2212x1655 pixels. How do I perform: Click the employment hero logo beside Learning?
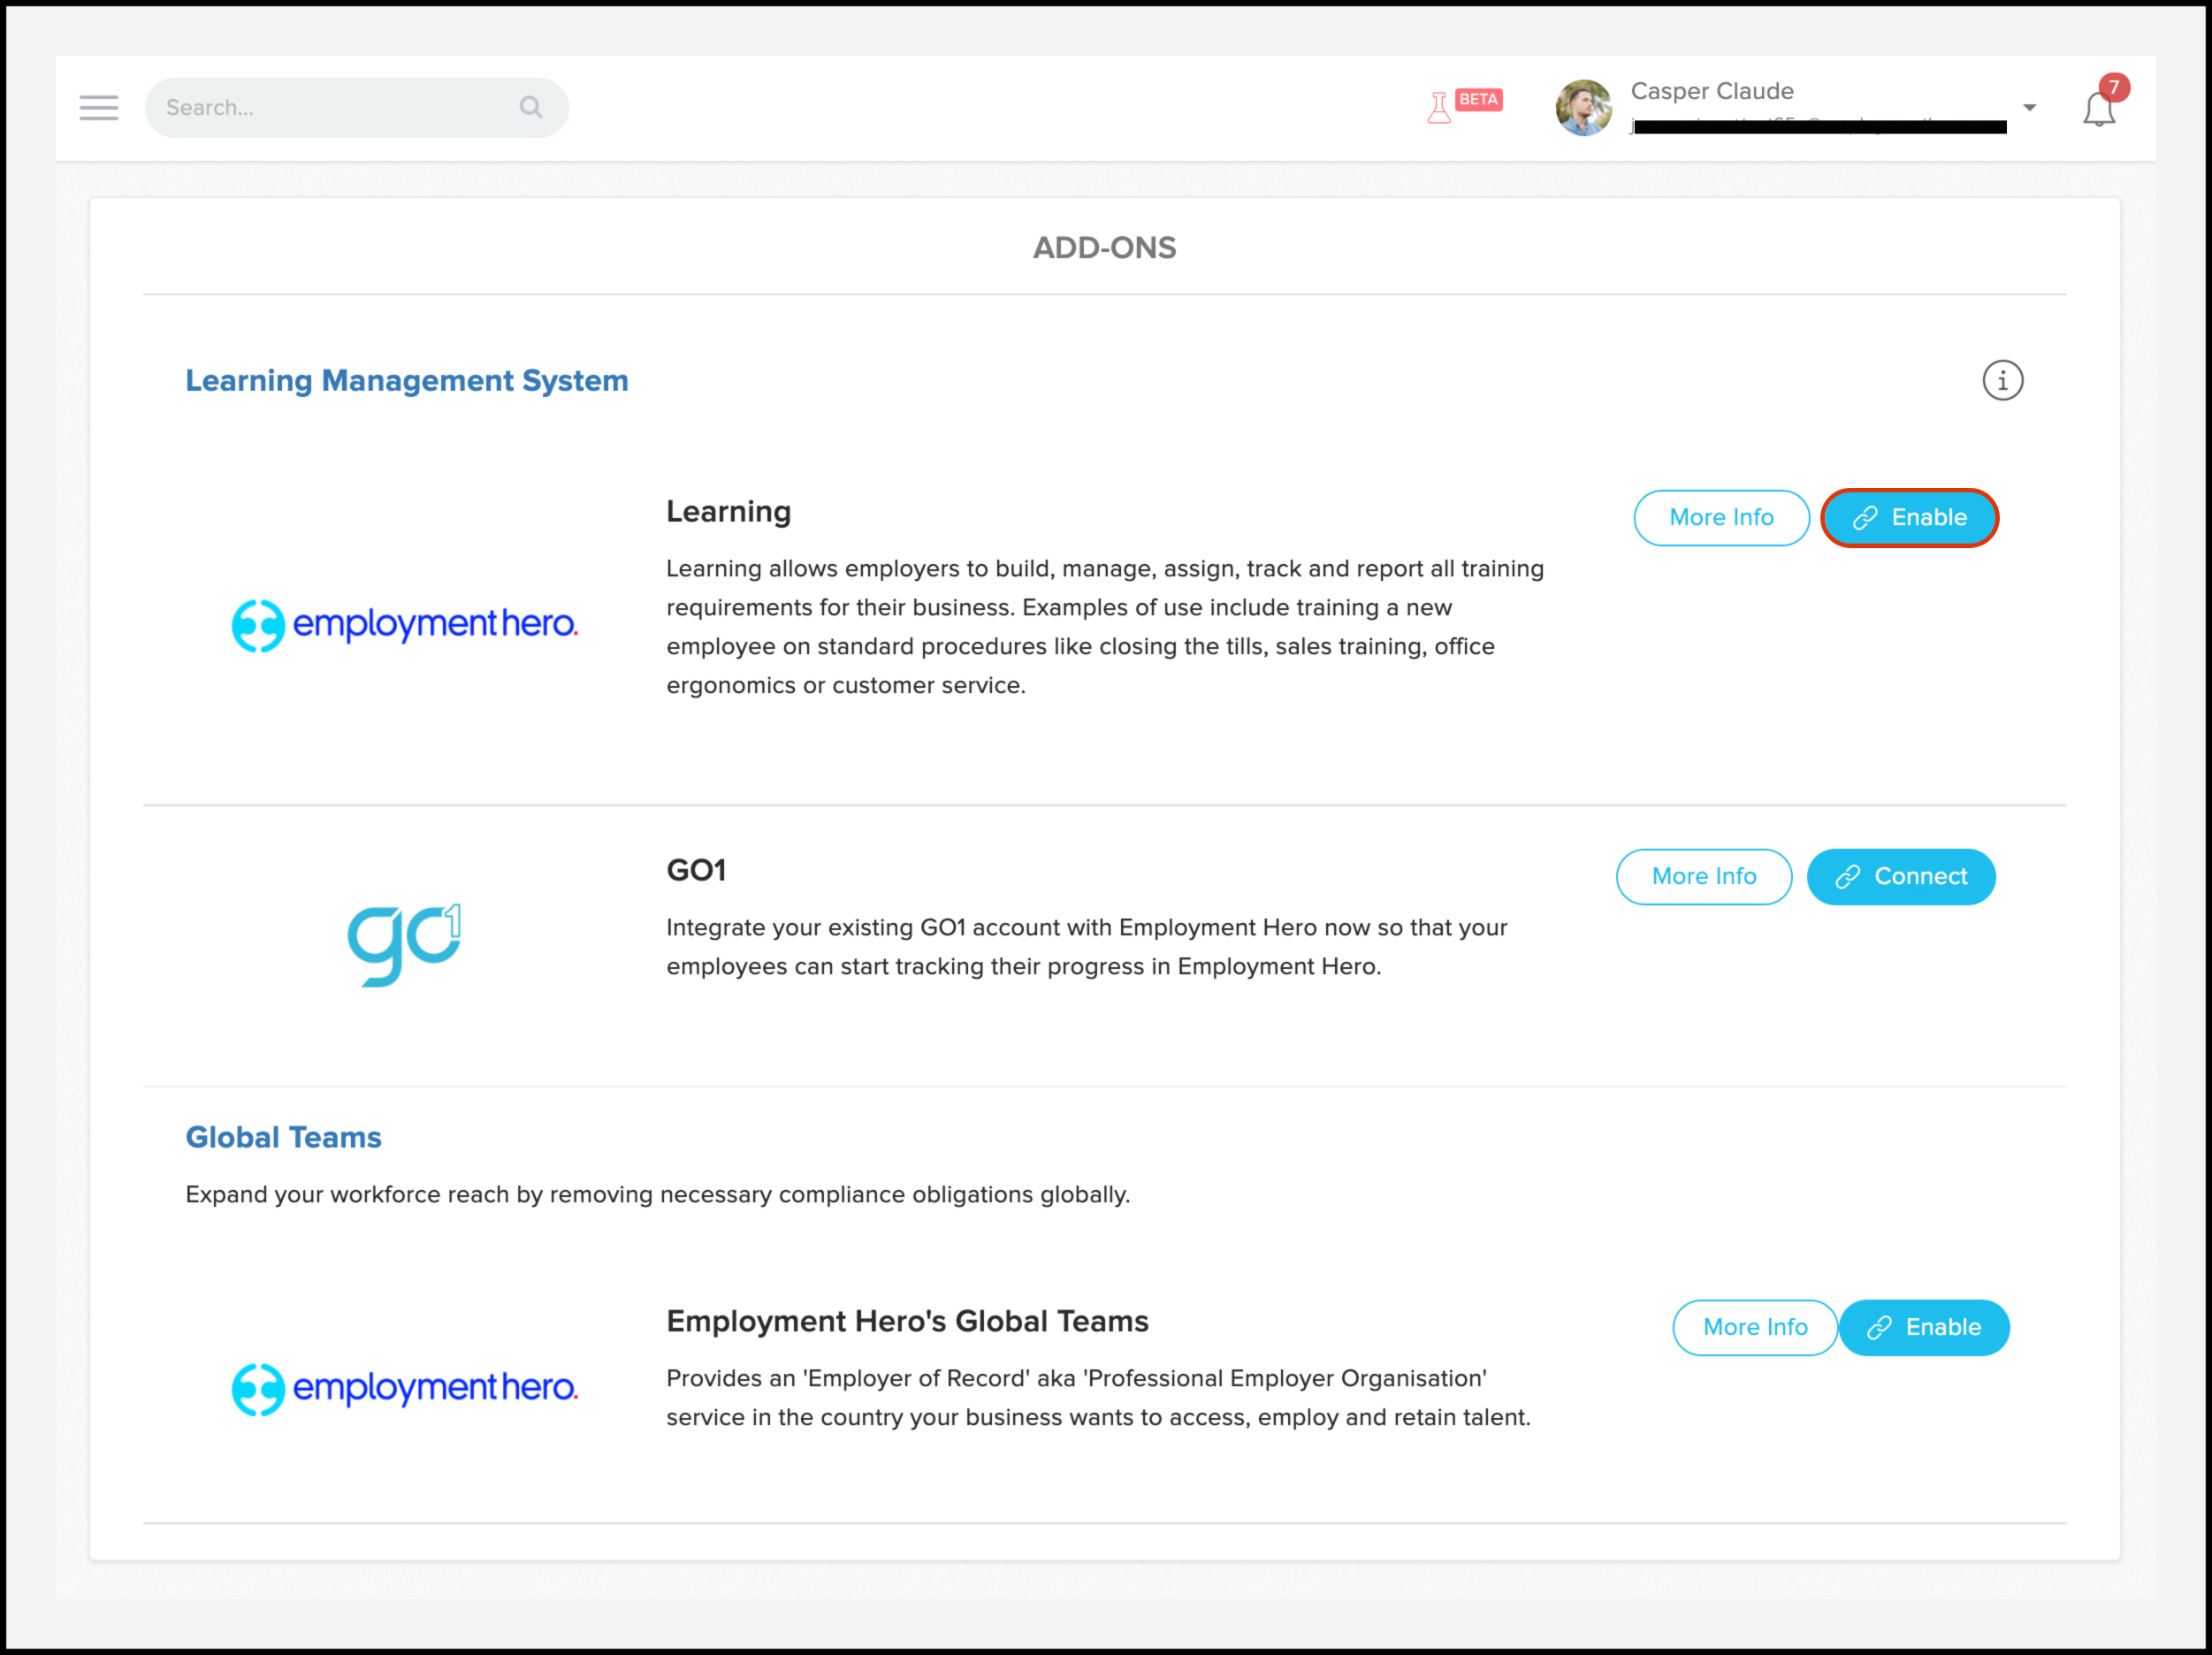[x=404, y=625]
